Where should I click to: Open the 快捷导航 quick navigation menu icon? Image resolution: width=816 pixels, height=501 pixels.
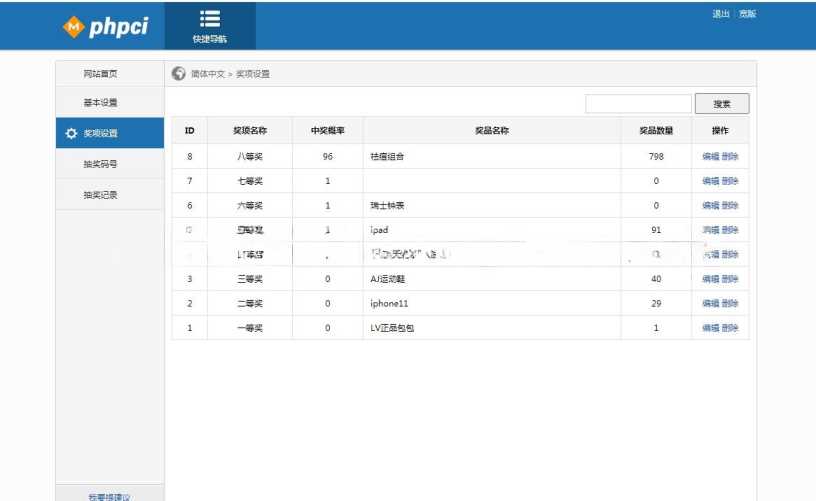pos(209,19)
